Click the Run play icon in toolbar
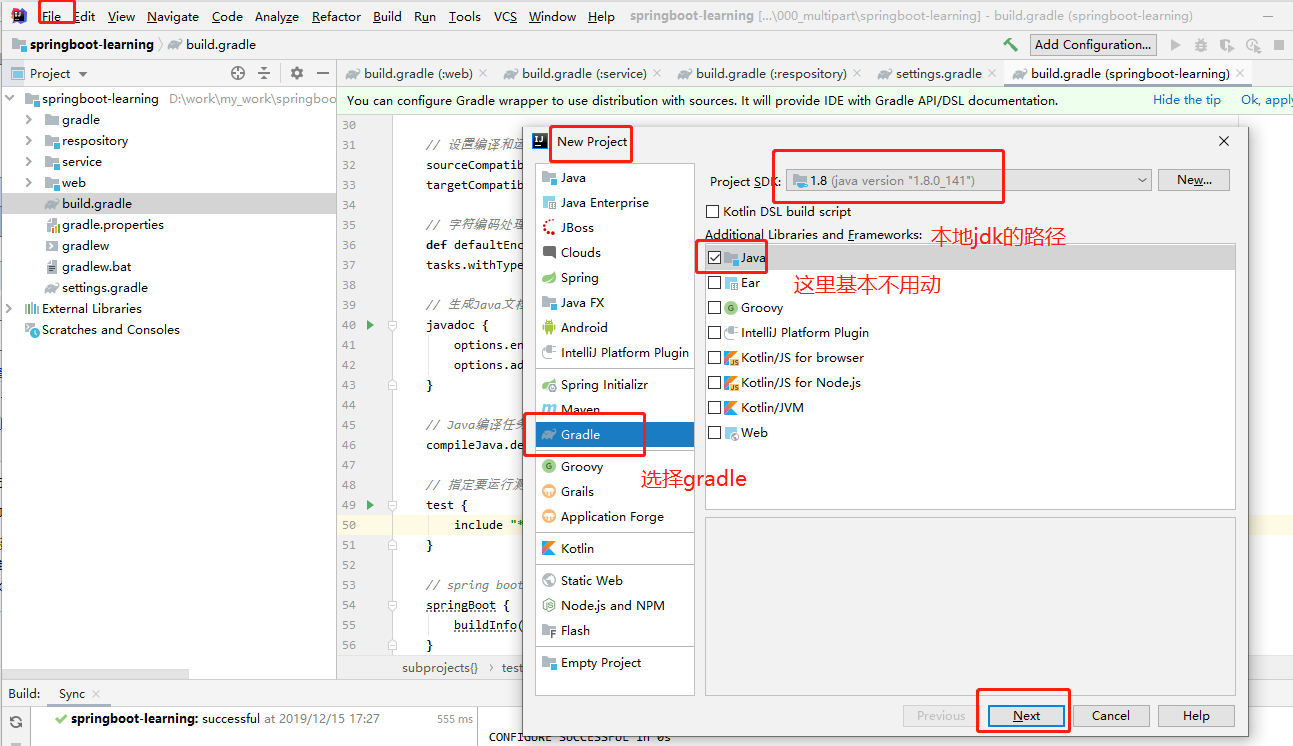 pos(1175,45)
